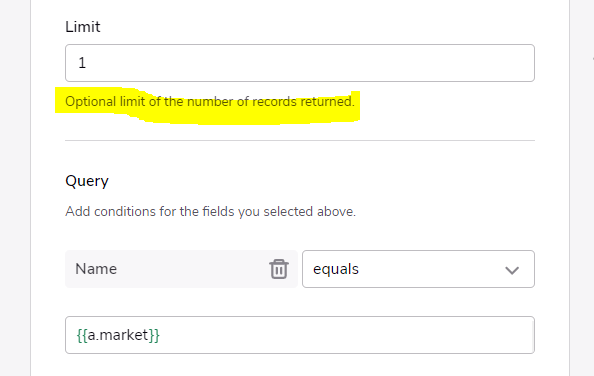Delete the Name condition with trash icon
Screen dimensions: 594x376
(279, 269)
